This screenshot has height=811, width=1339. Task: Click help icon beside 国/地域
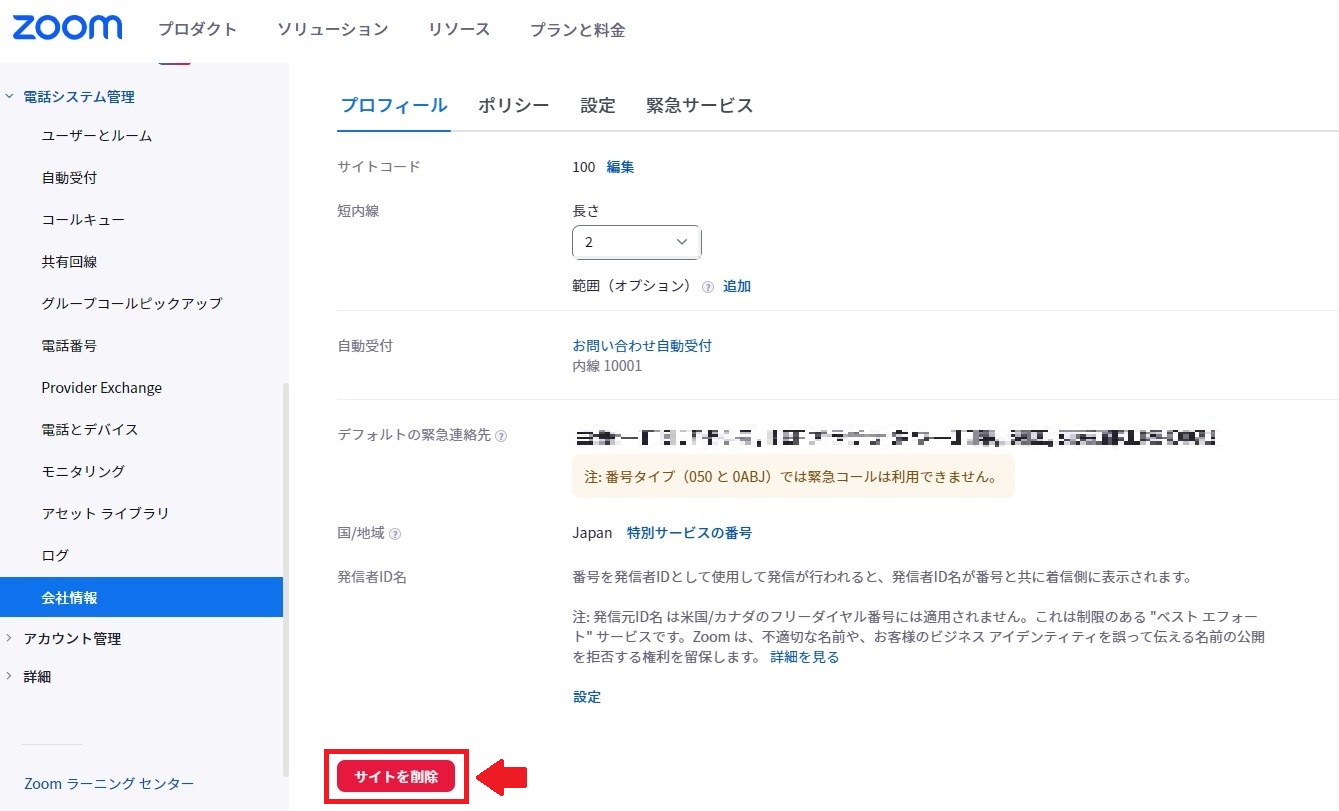click(x=395, y=534)
